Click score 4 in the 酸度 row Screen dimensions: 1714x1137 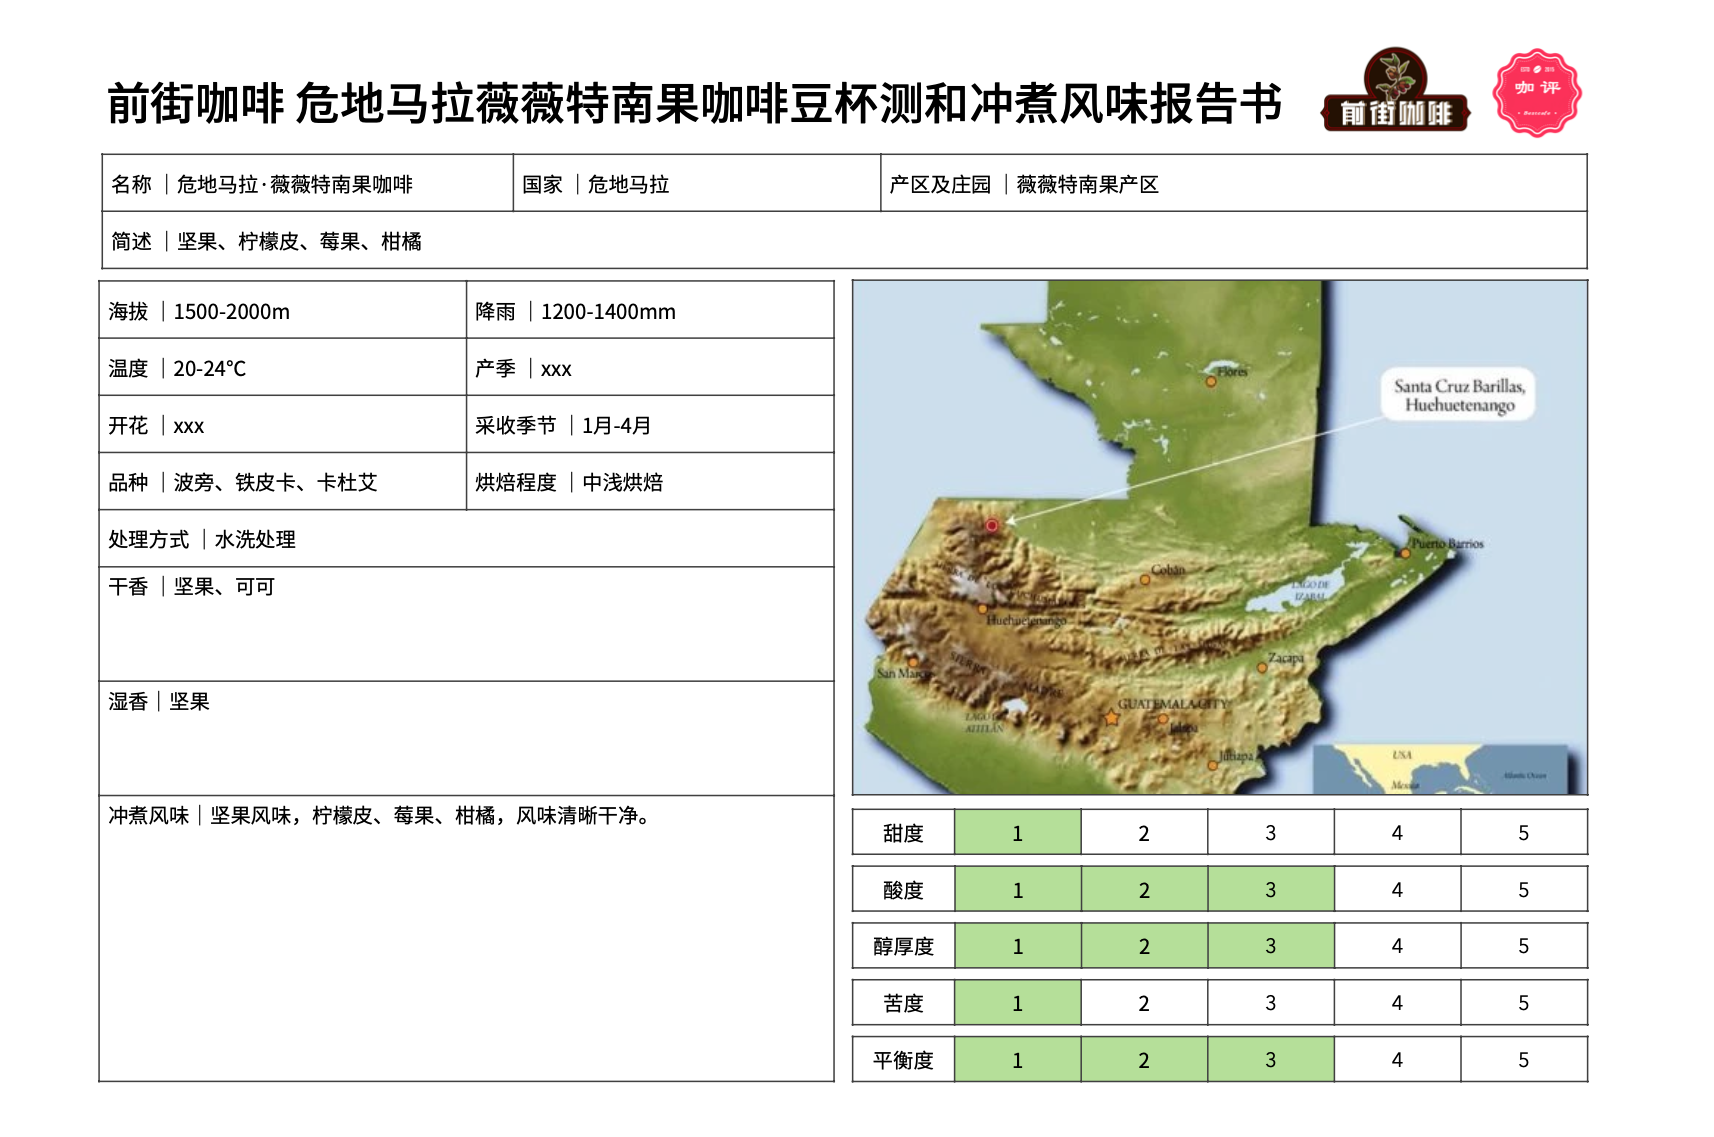[1397, 889]
